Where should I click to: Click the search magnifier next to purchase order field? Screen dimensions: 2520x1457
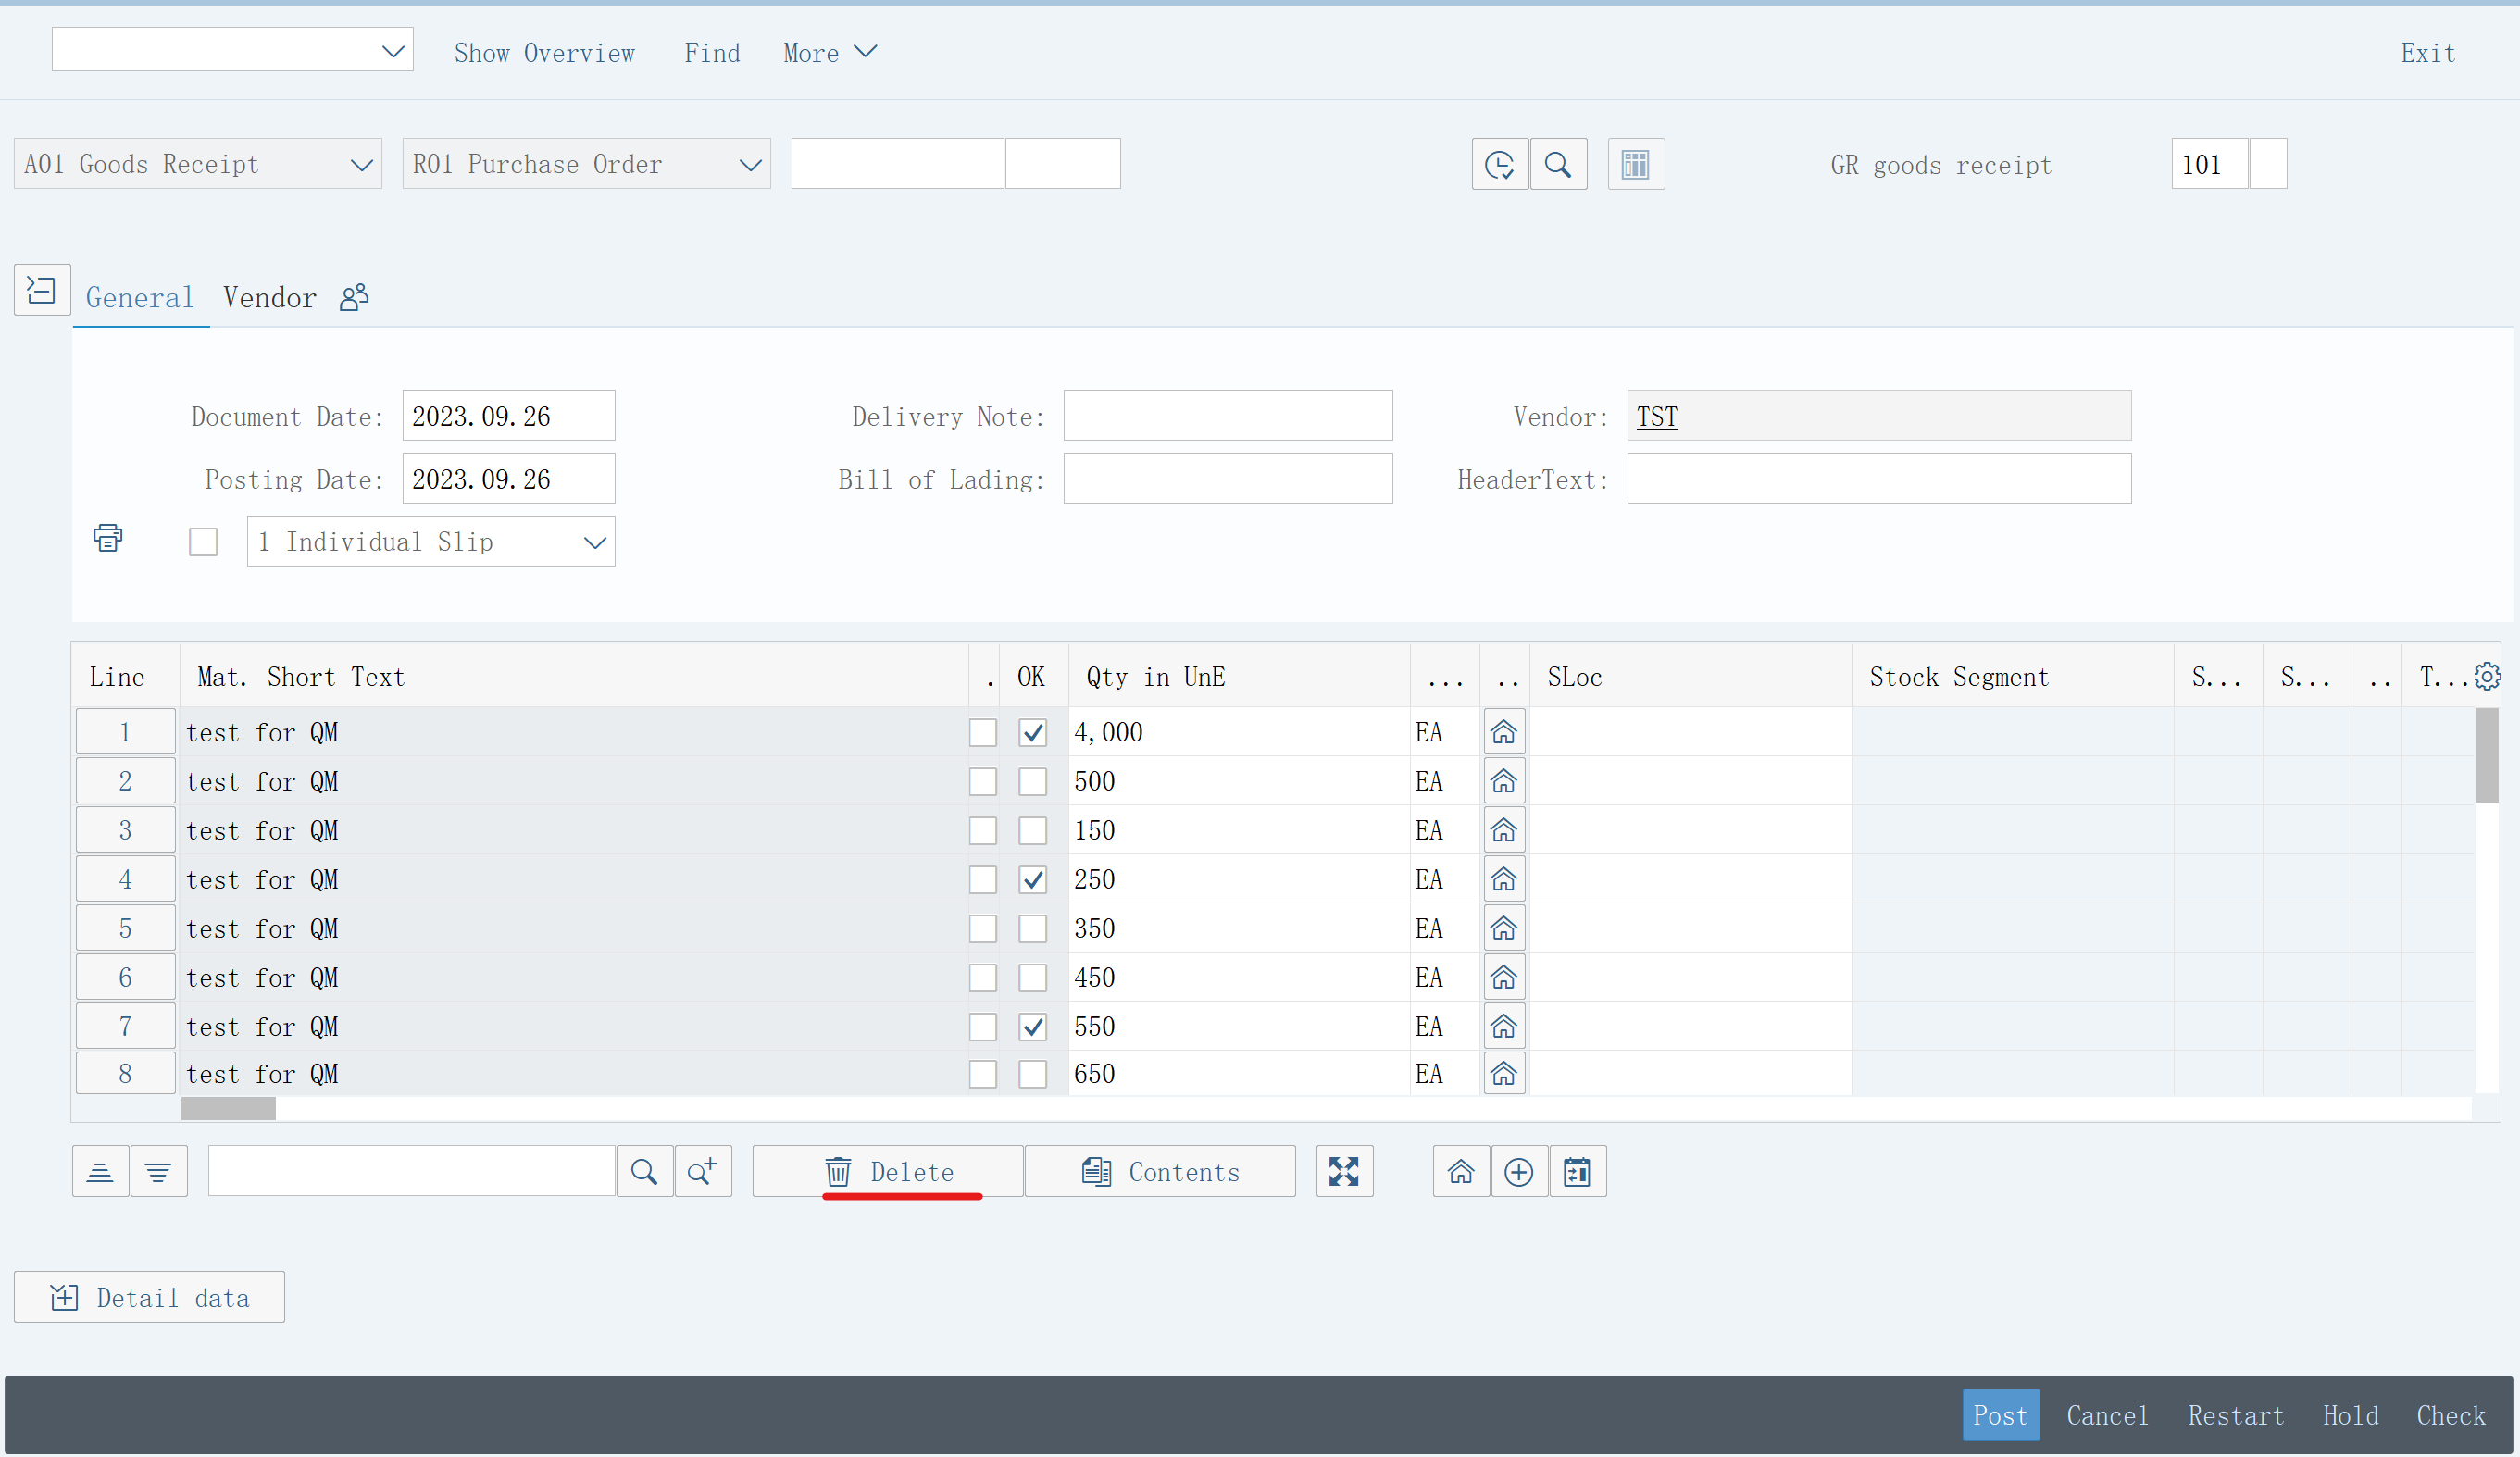click(x=1558, y=164)
